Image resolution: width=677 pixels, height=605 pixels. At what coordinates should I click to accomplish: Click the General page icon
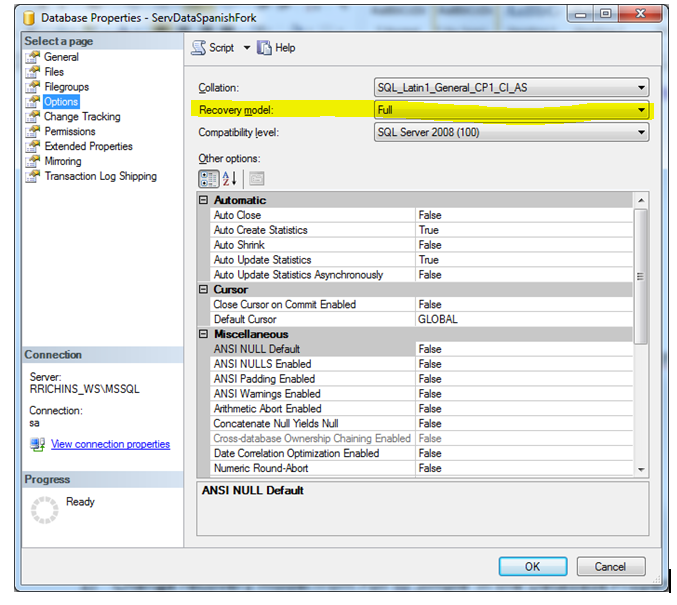click(32, 57)
